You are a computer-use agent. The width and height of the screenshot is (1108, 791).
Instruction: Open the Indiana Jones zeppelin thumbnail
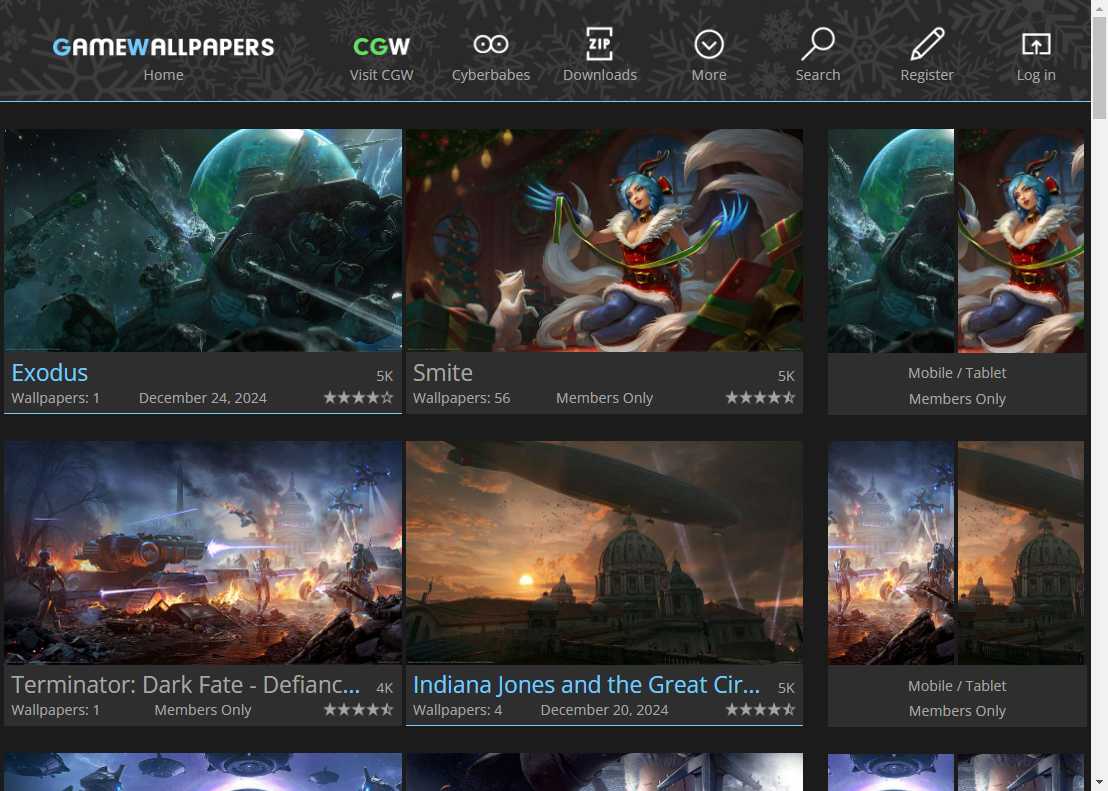pos(604,553)
